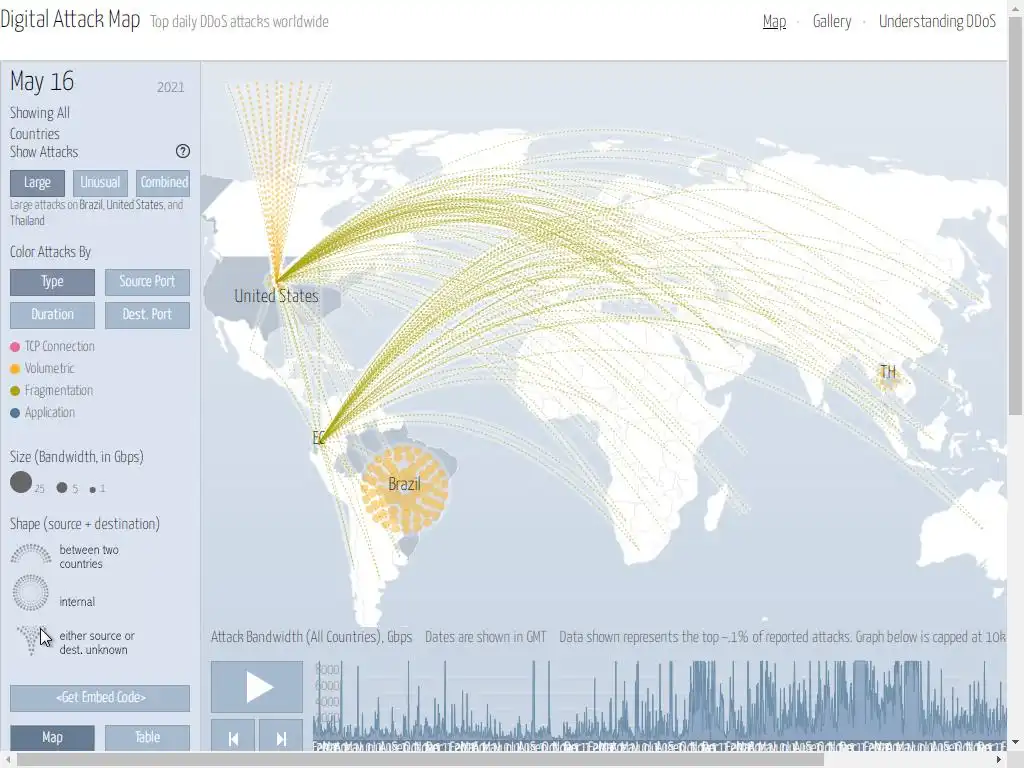
Task: Click the source or dest. unknown funnel icon
Action: coord(29,641)
